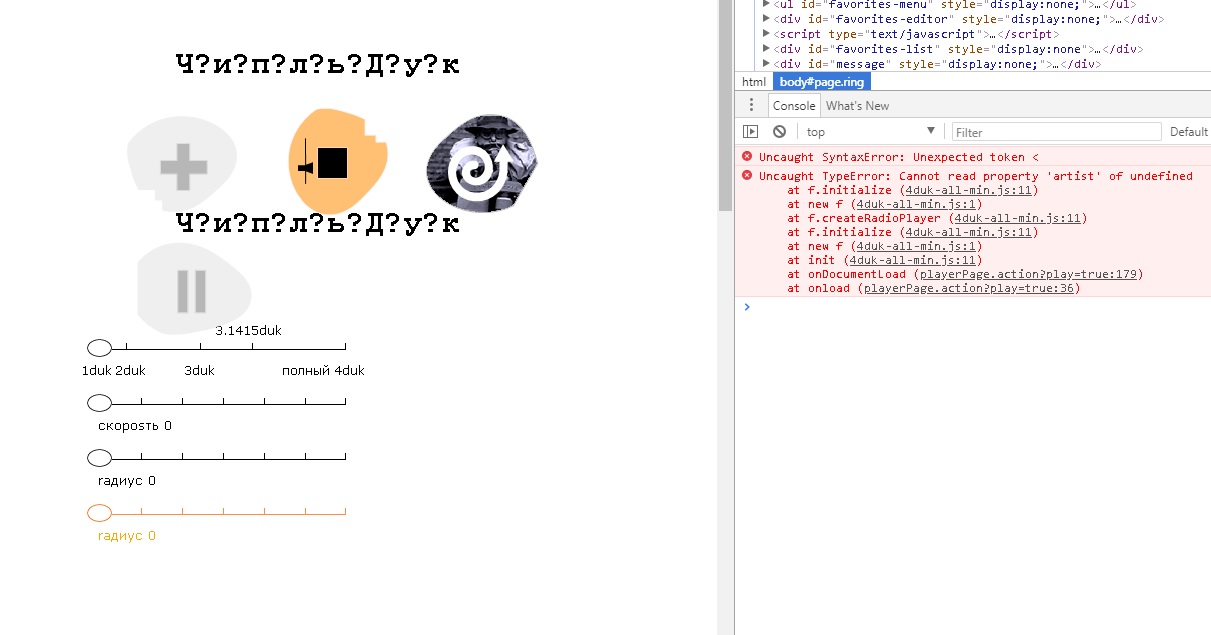1211x635 pixels.
Task: Click the console Filter field
Action: coord(1057,132)
